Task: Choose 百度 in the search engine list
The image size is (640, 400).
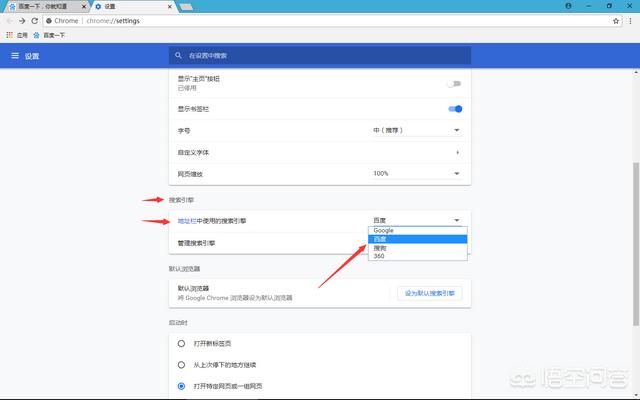Action: (x=418, y=239)
